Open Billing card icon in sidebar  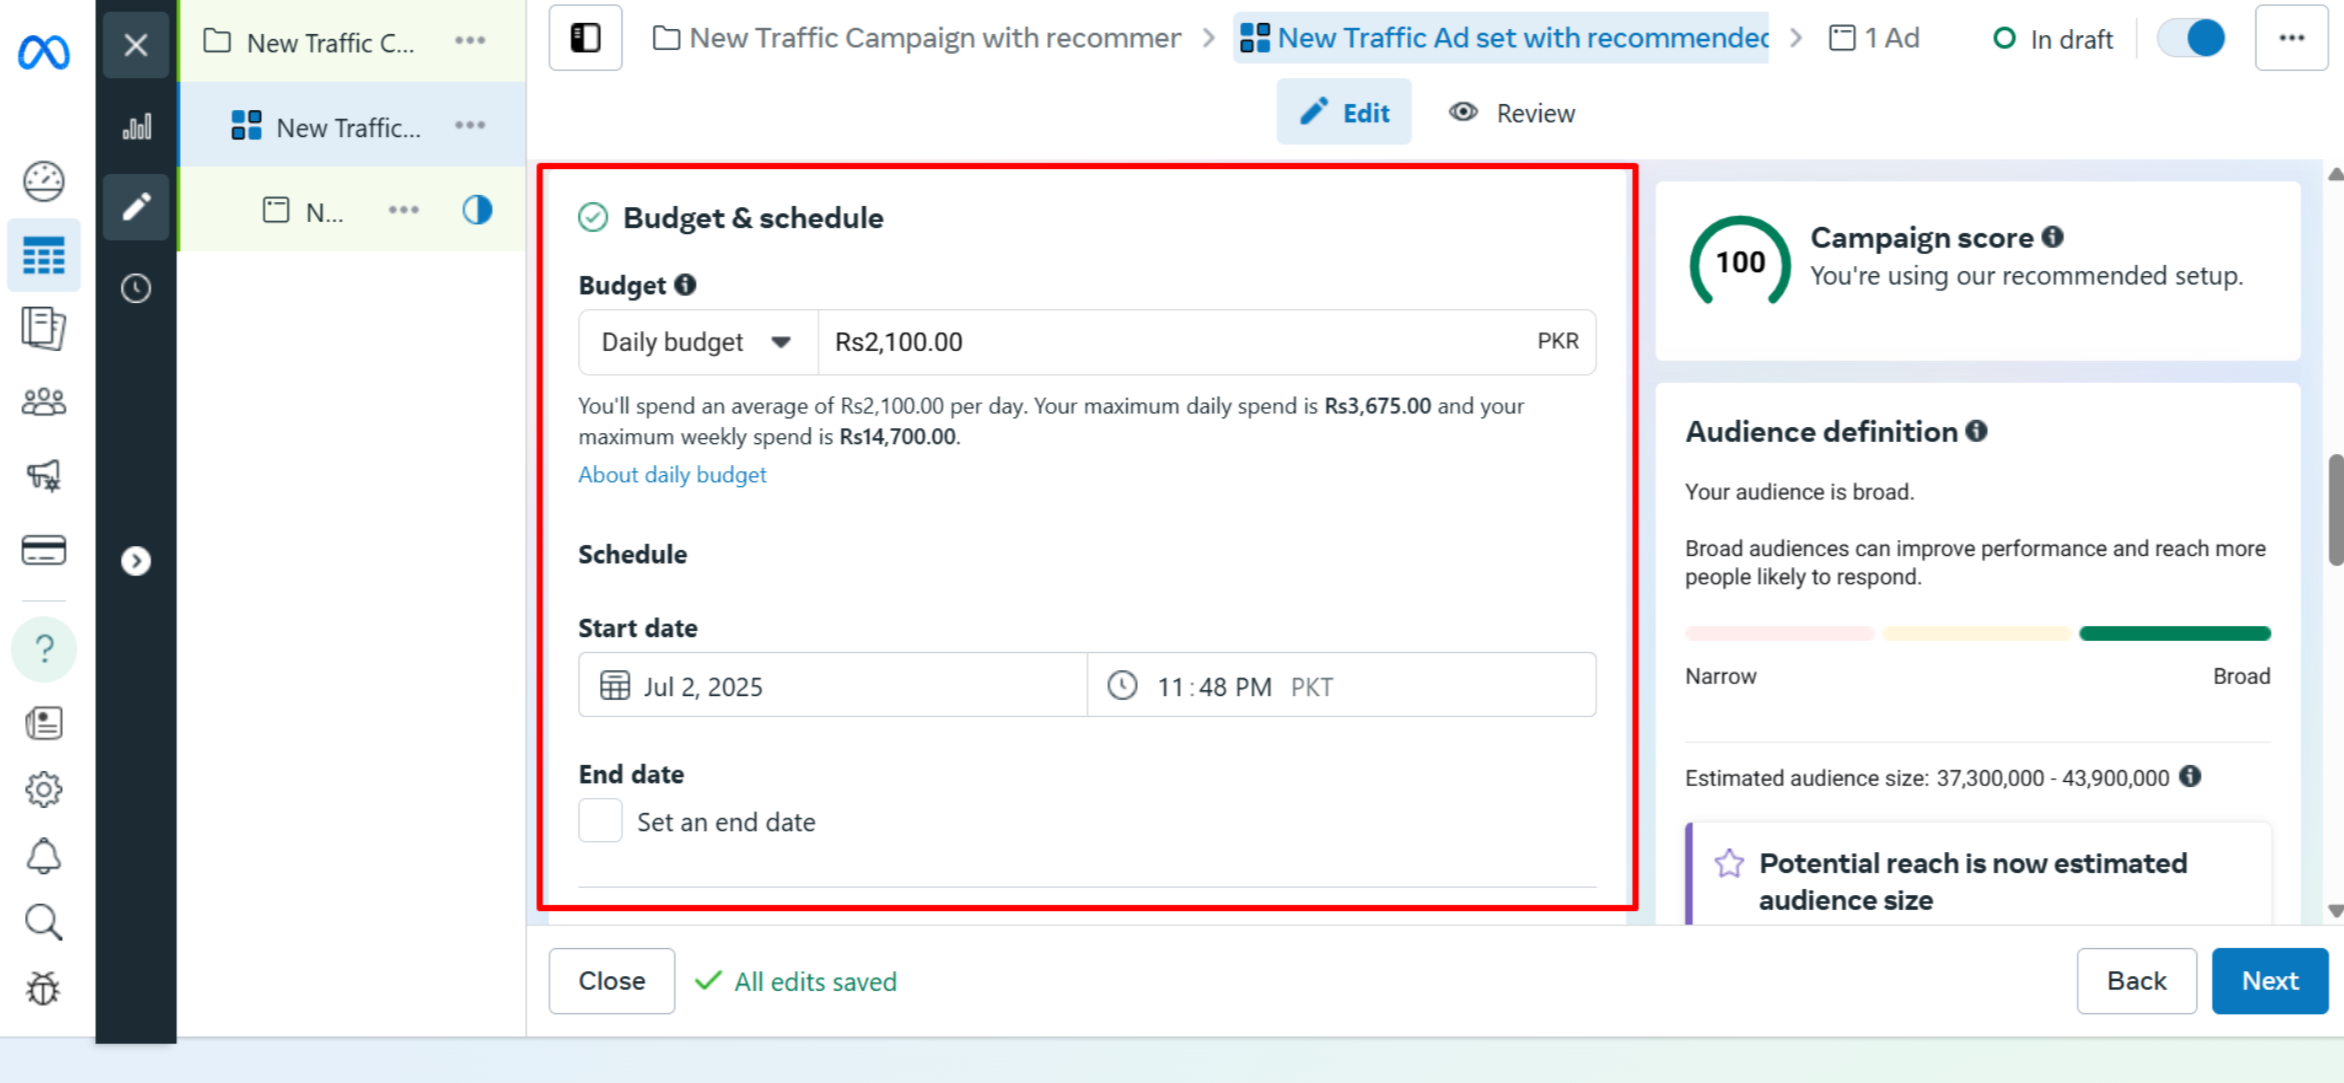[44, 550]
